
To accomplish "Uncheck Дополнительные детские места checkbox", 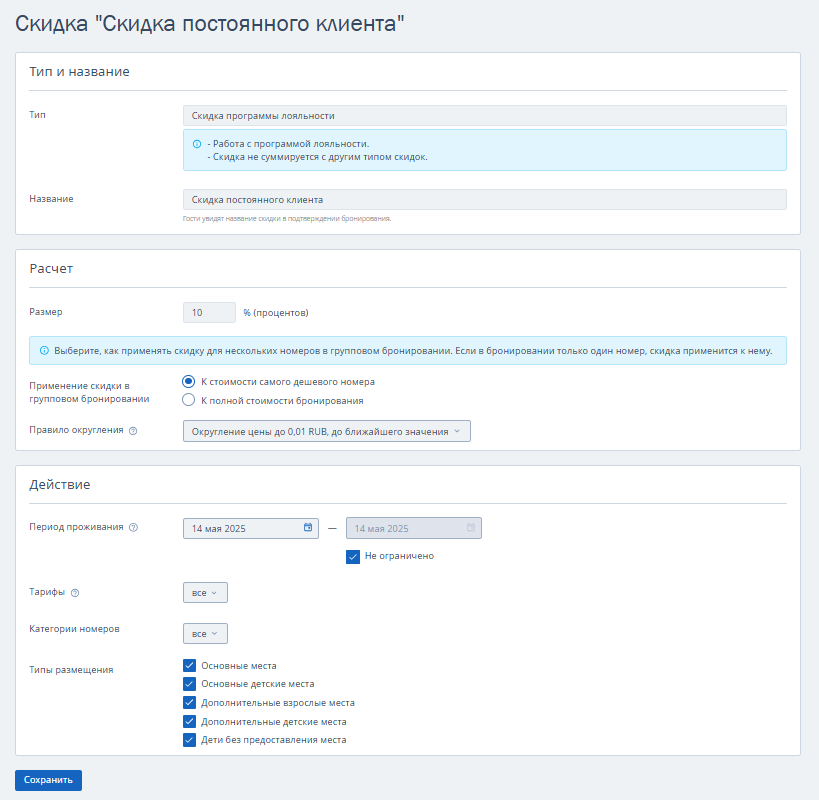I will click(190, 722).
